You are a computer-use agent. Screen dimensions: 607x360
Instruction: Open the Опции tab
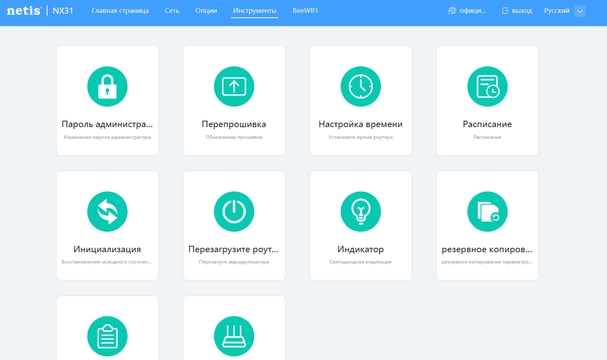(x=206, y=11)
